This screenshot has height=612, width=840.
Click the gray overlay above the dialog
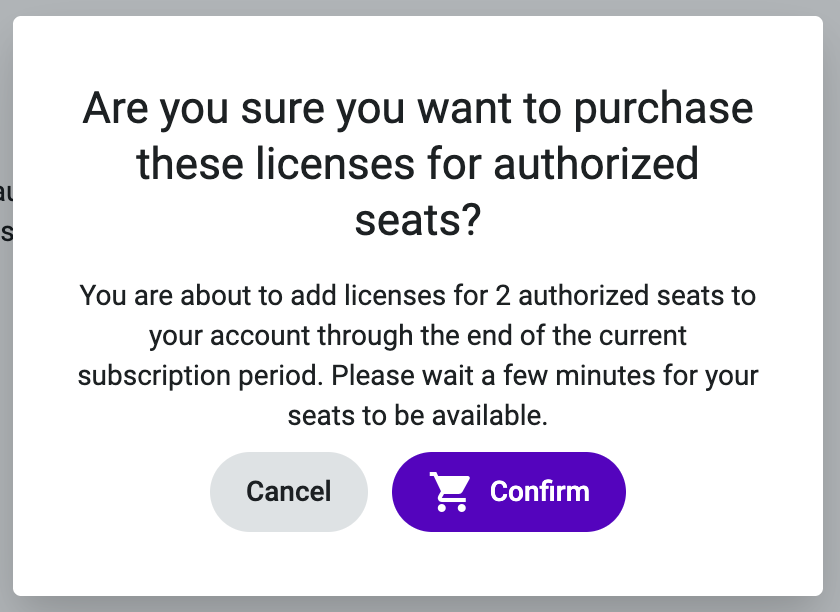pos(420,8)
